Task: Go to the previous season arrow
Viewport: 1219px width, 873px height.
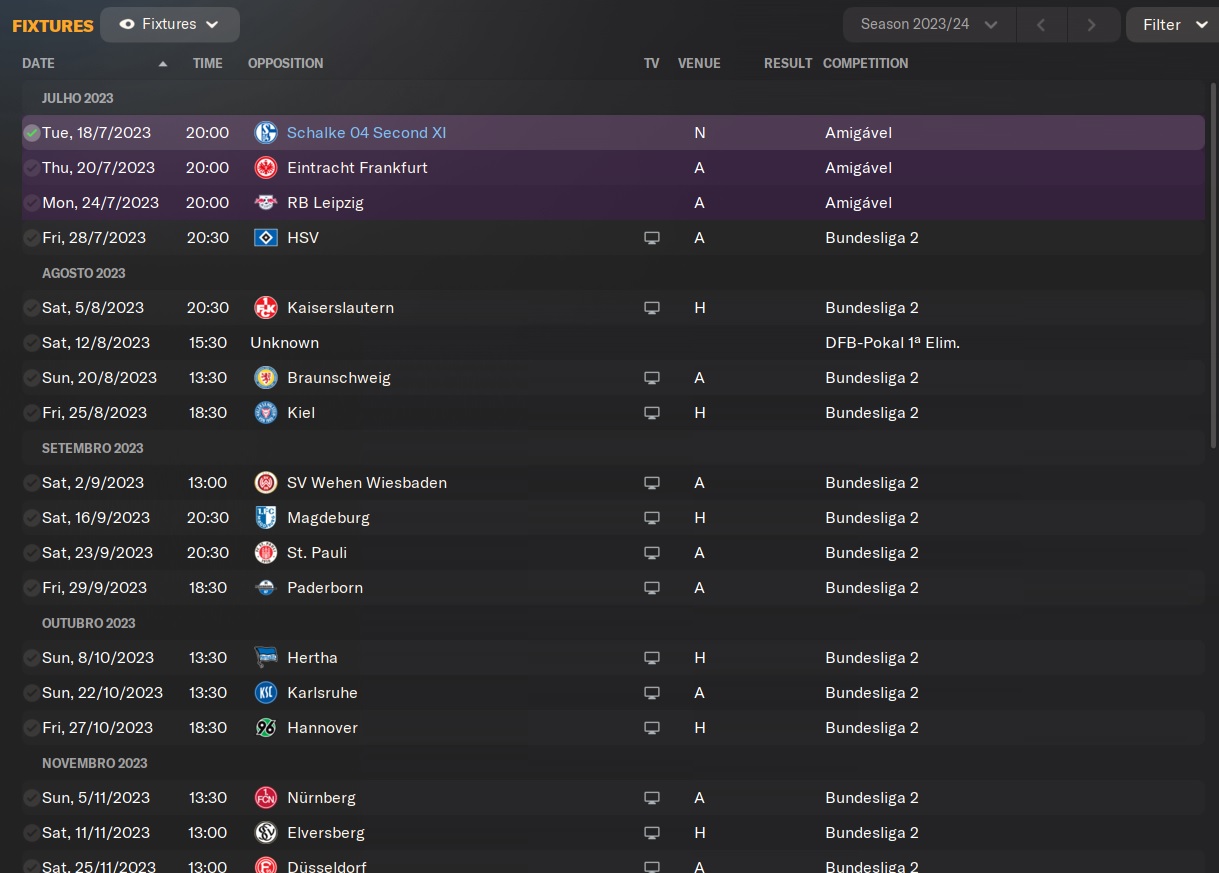Action: click(x=1041, y=24)
